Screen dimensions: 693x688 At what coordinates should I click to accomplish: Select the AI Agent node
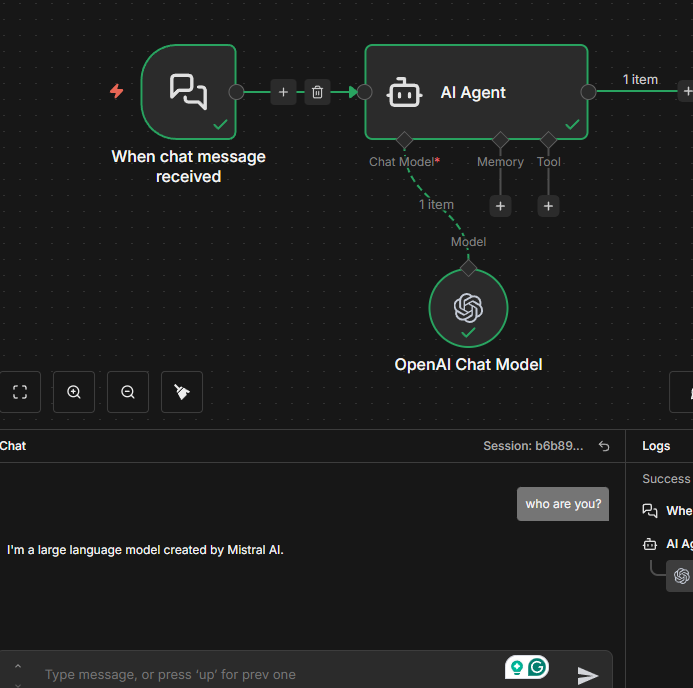tap(476, 92)
